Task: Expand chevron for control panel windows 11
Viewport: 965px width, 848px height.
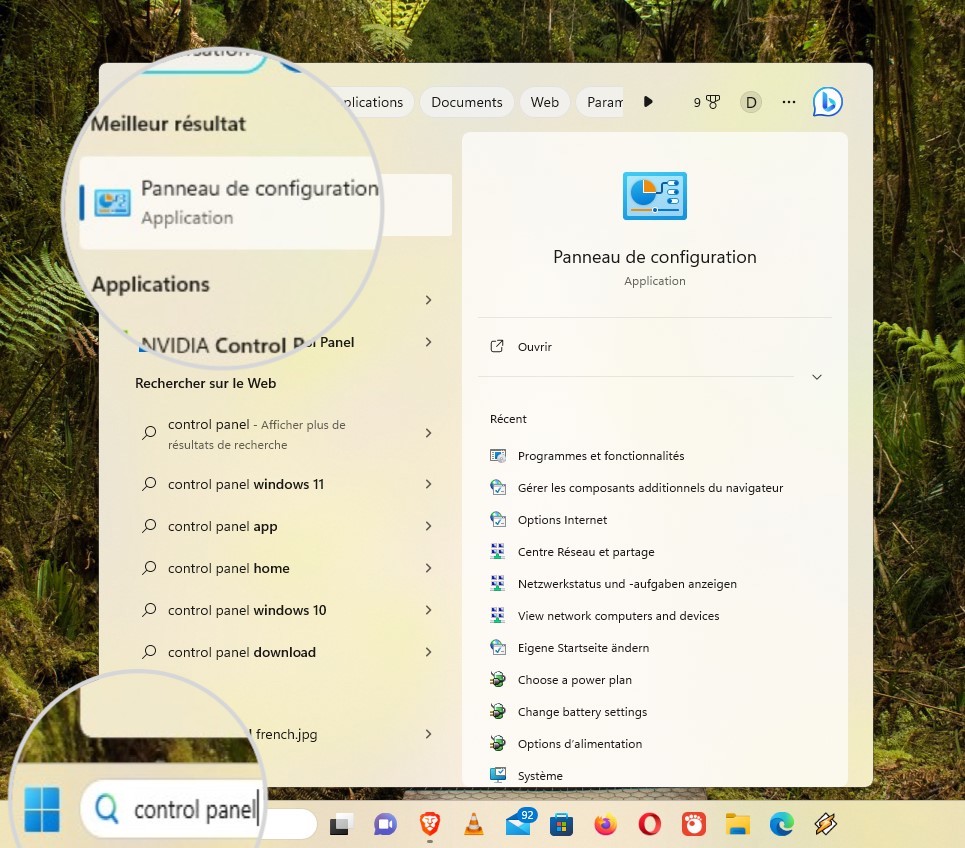Action: 428,484
